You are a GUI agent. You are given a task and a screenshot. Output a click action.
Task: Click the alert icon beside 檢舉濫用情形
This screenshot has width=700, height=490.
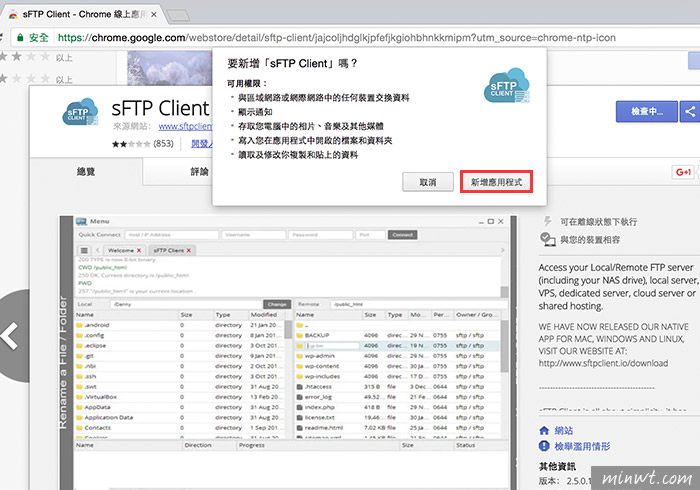(544, 446)
